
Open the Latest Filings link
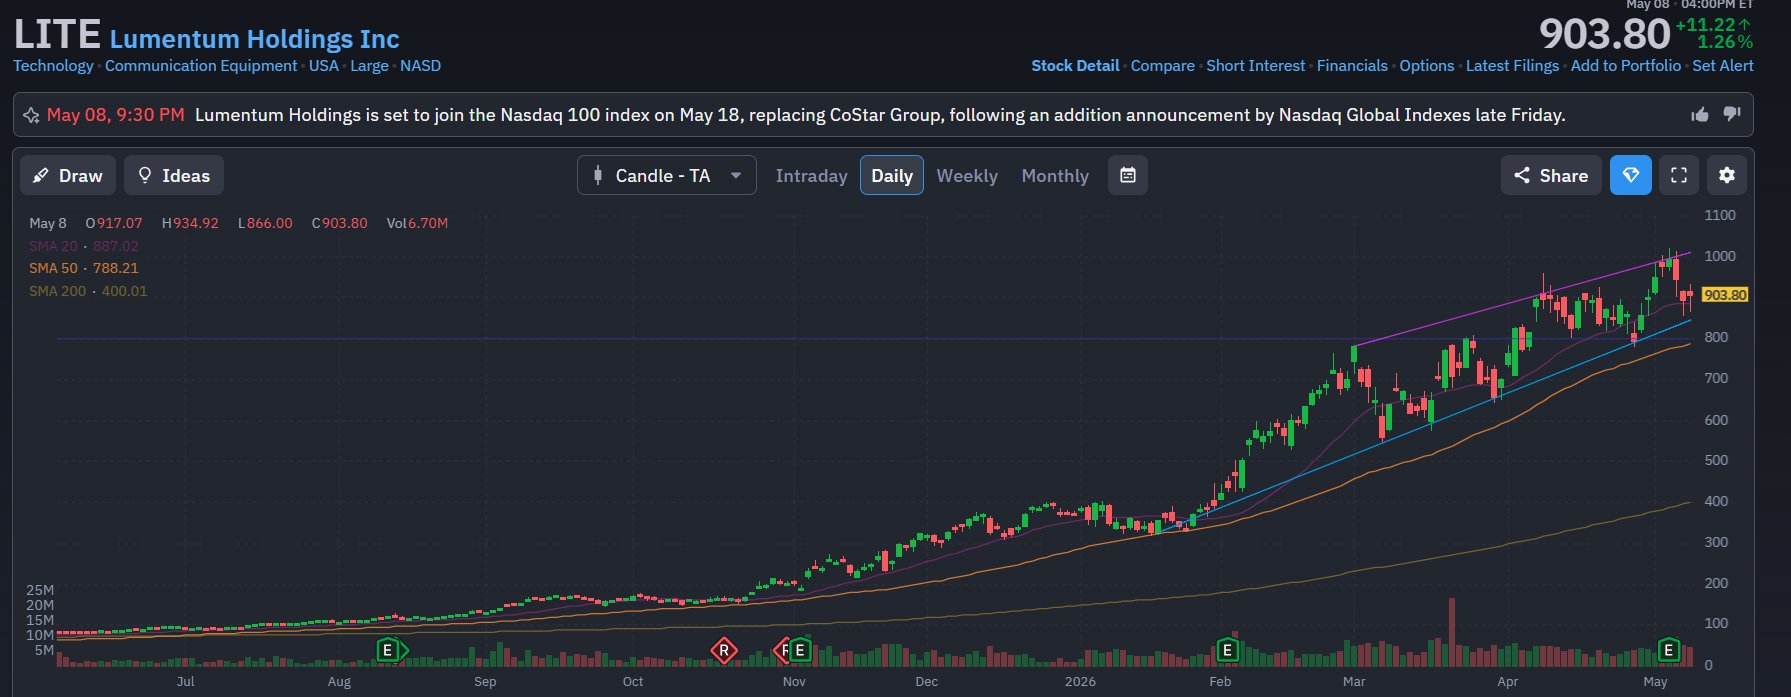(1512, 66)
